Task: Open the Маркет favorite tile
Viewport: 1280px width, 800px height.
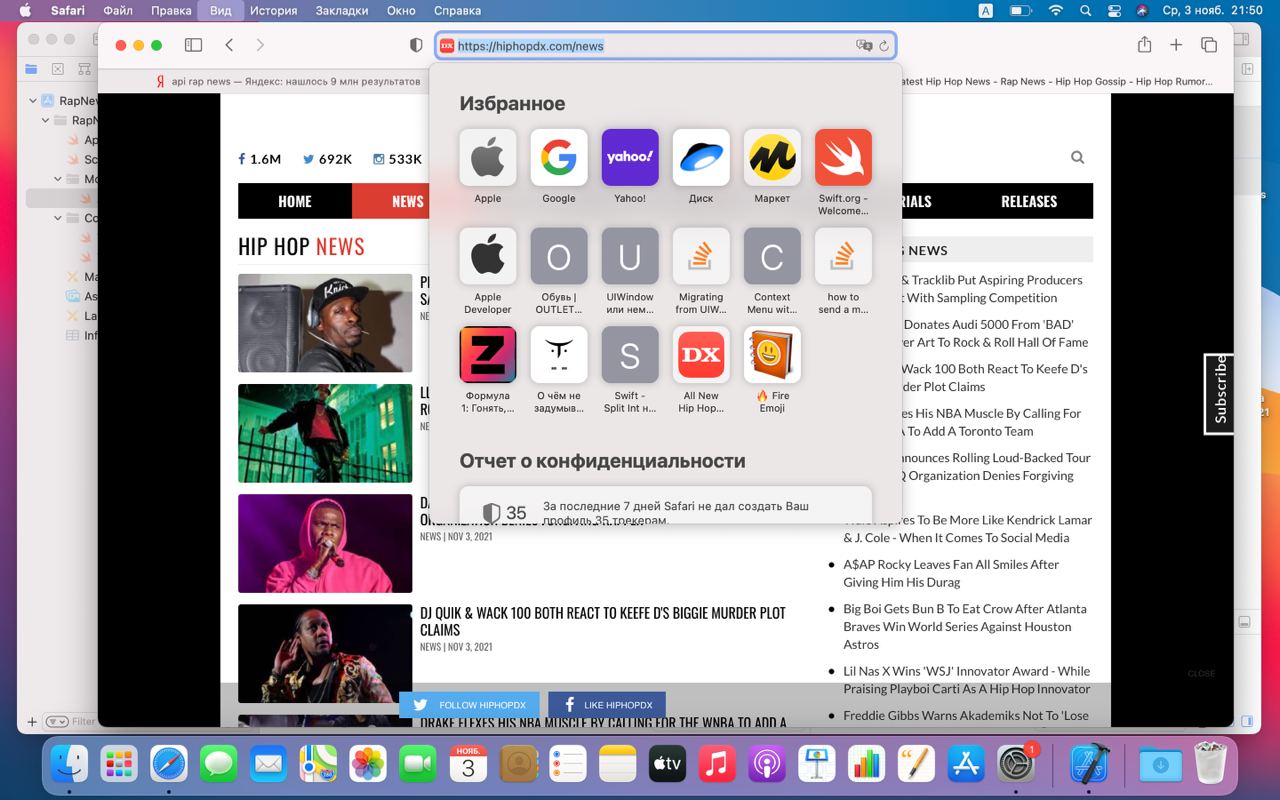Action: [772, 157]
